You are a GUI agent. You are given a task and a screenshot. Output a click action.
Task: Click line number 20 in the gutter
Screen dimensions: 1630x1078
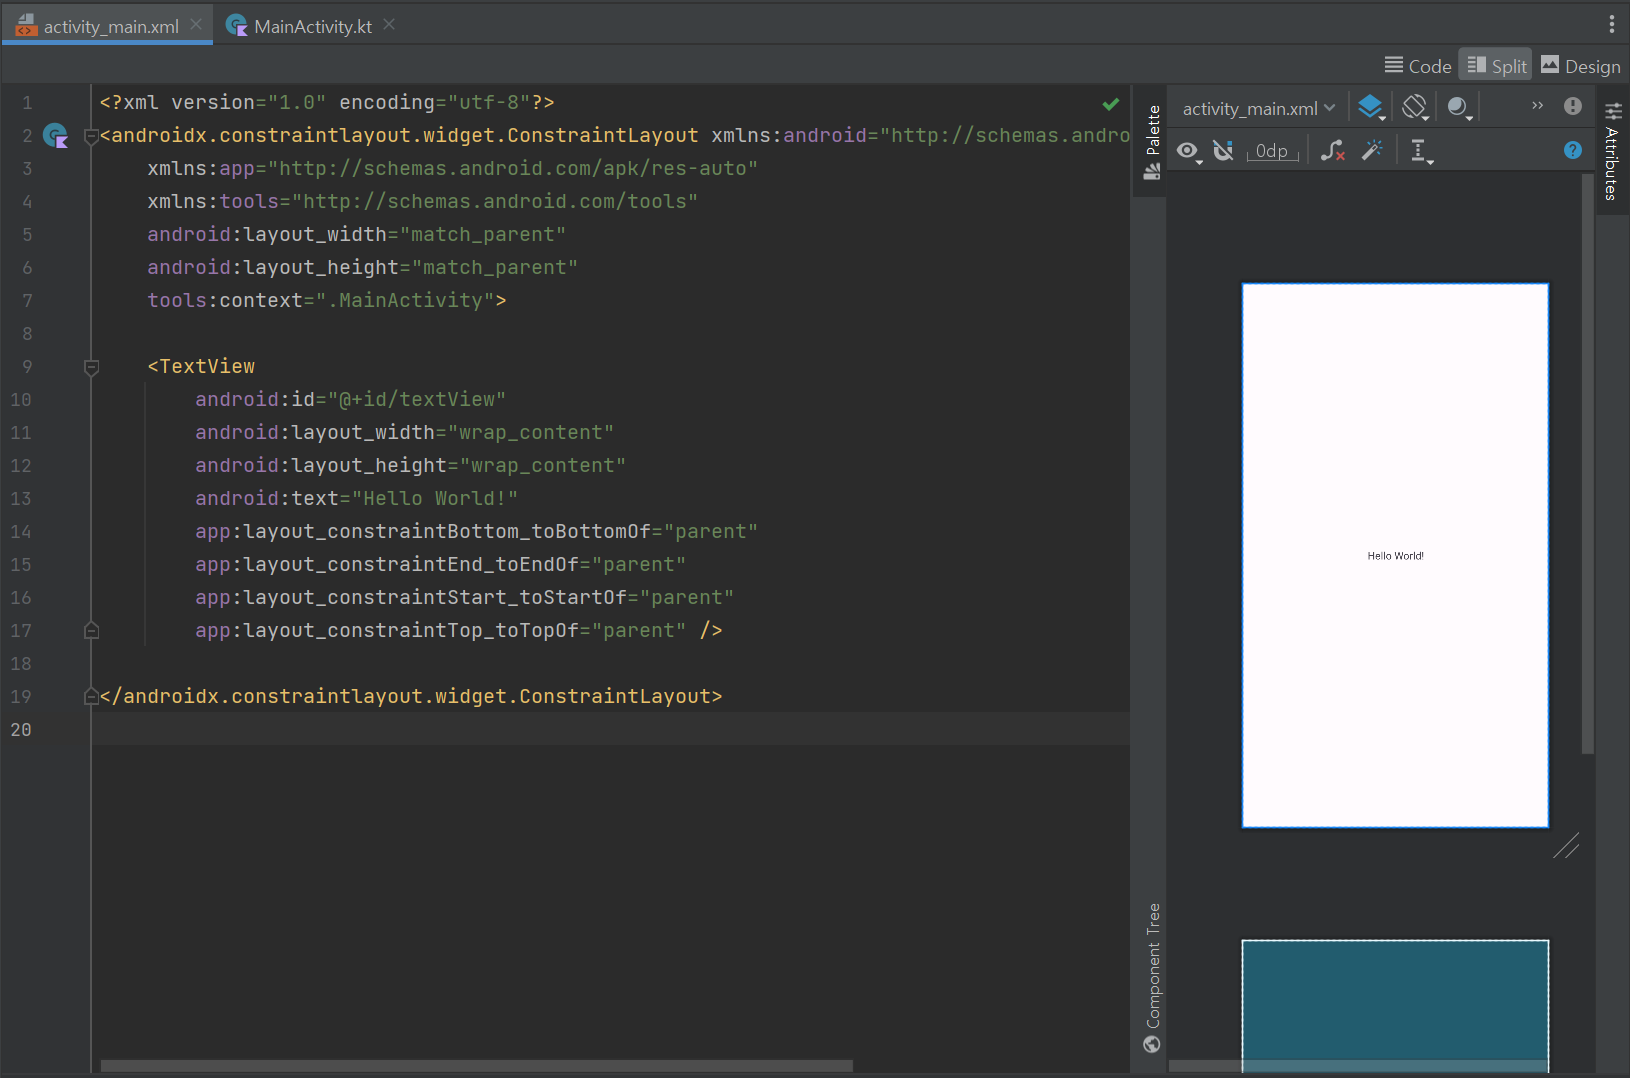coord(21,729)
